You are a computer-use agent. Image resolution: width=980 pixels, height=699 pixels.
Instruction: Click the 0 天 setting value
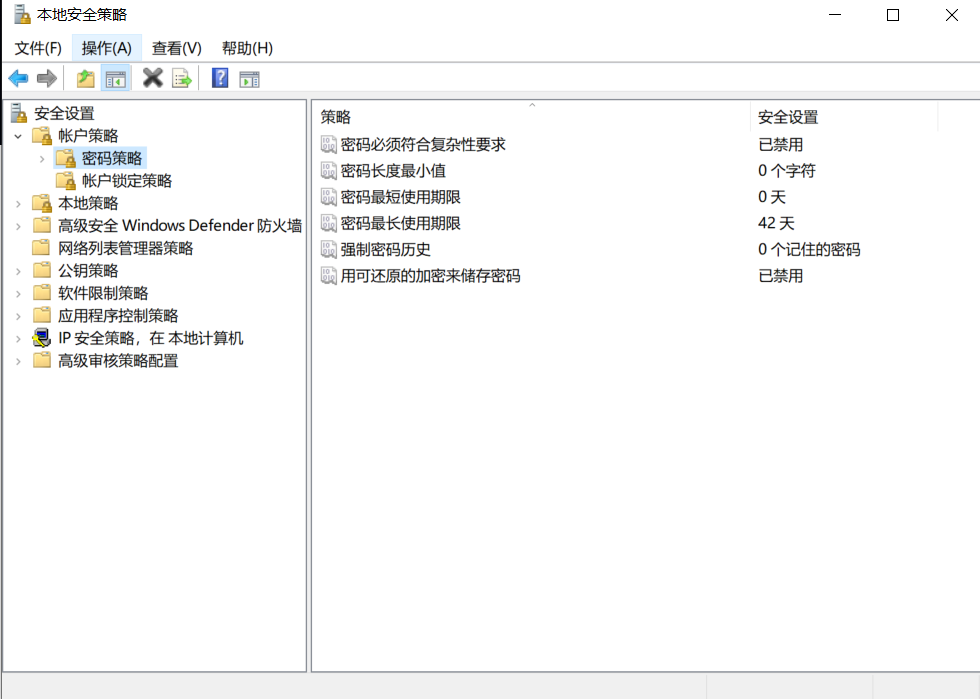pyautogui.click(x=772, y=197)
